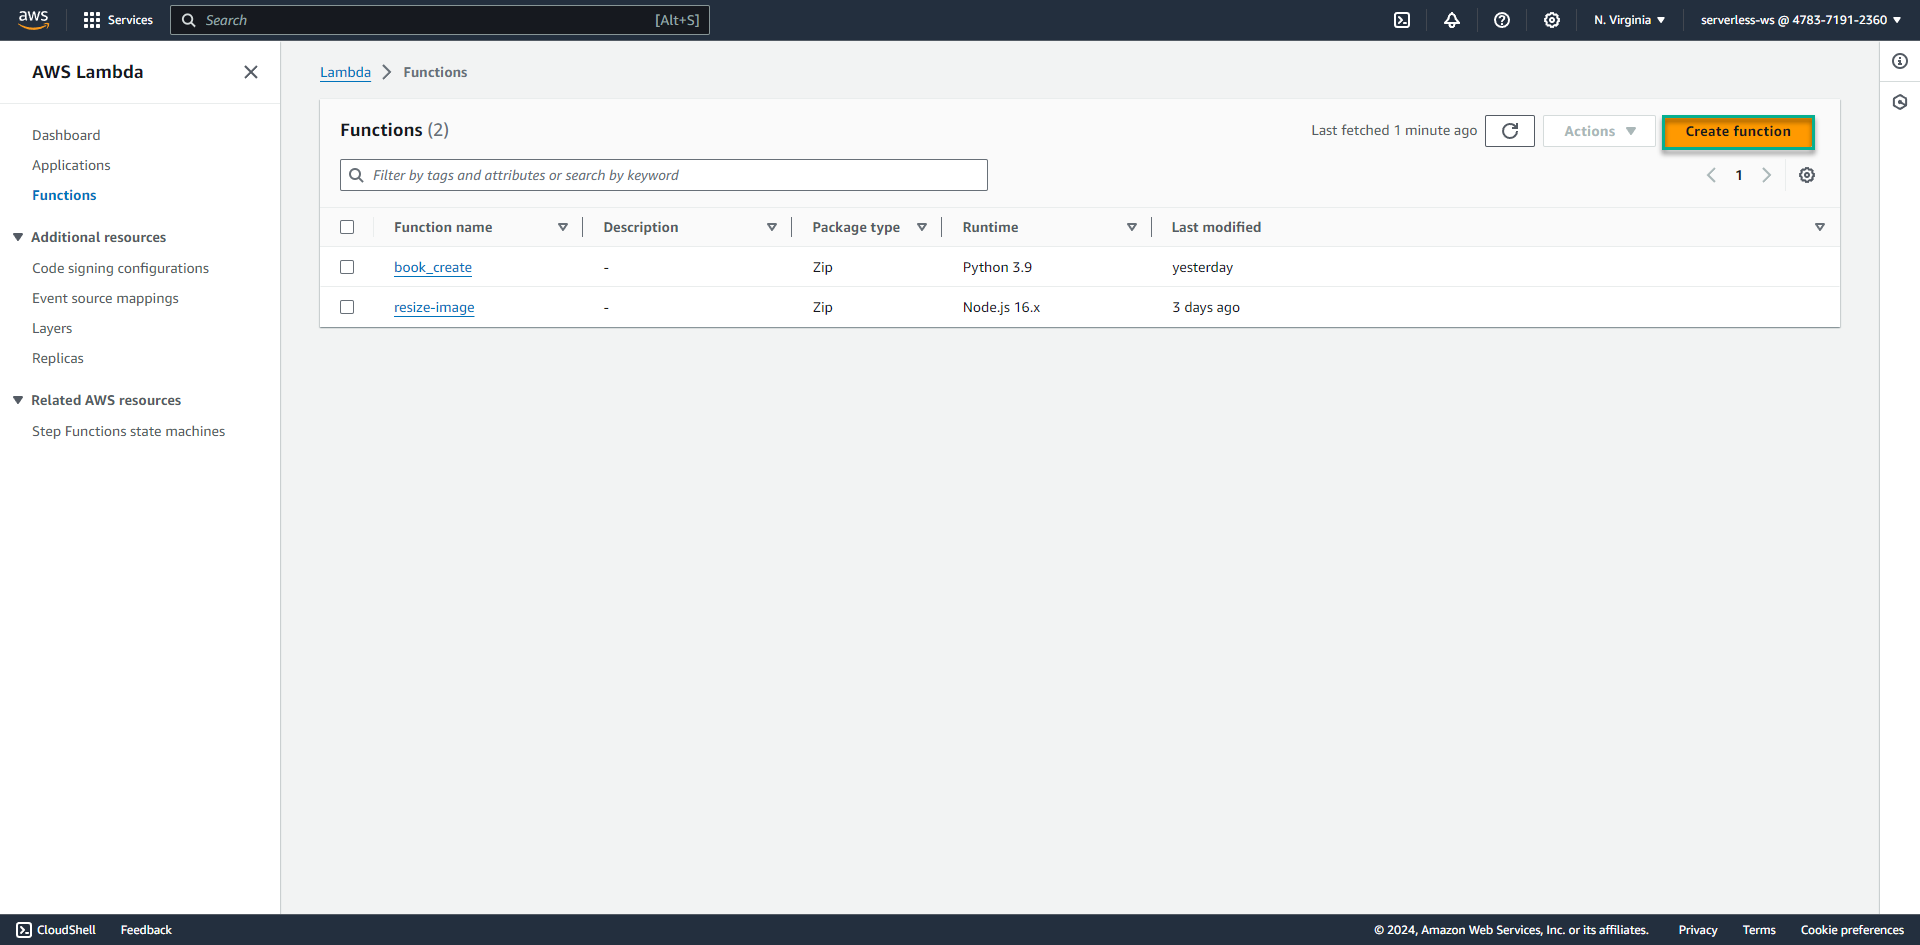Image resolution: width=1920 pixels, height=945 pixels.
Task: Click Zip package type in resize-image row
Action: click(x=822, y=307)
